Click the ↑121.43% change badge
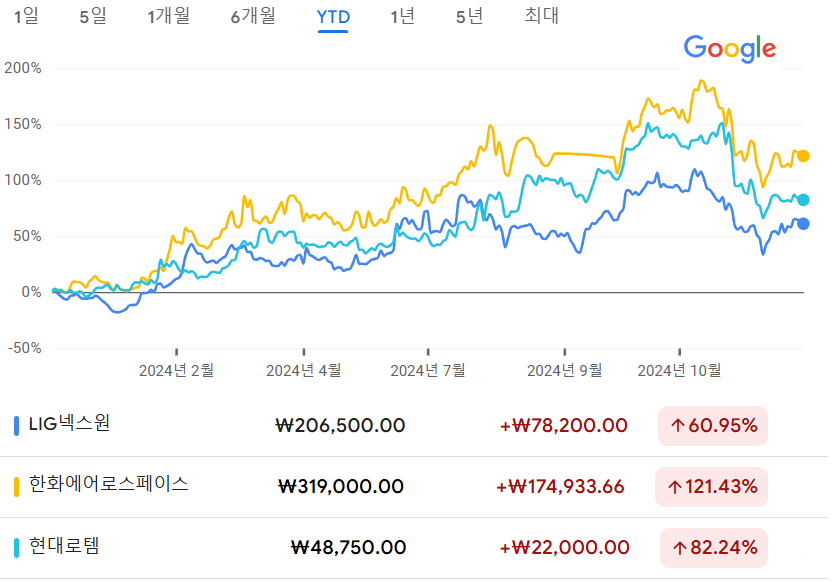 pyautogui.click(x=712, y=487)
